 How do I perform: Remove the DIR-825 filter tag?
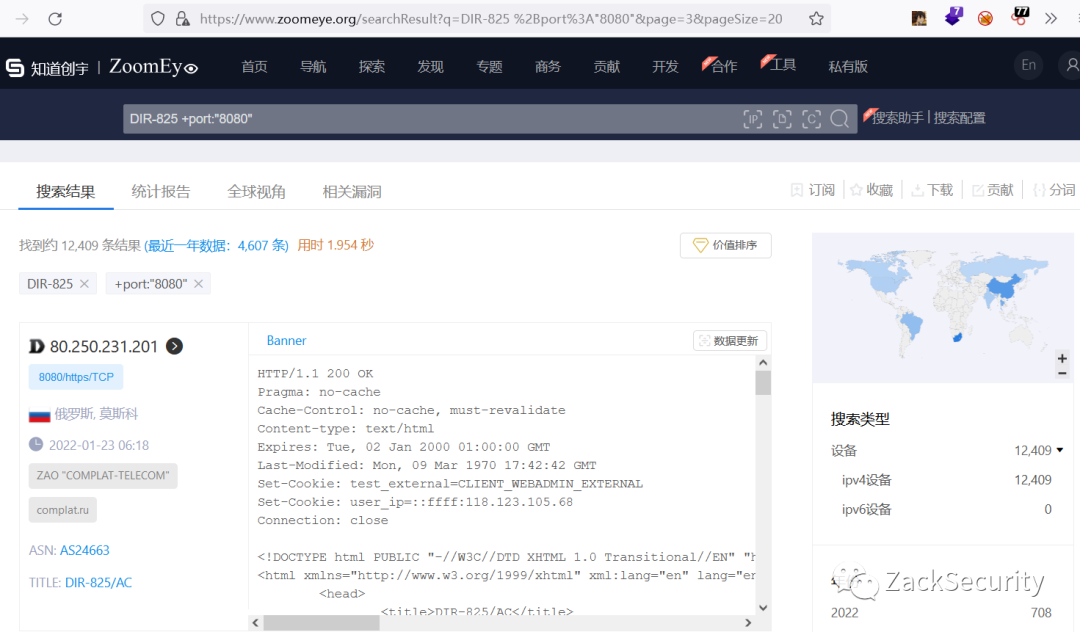84,284
